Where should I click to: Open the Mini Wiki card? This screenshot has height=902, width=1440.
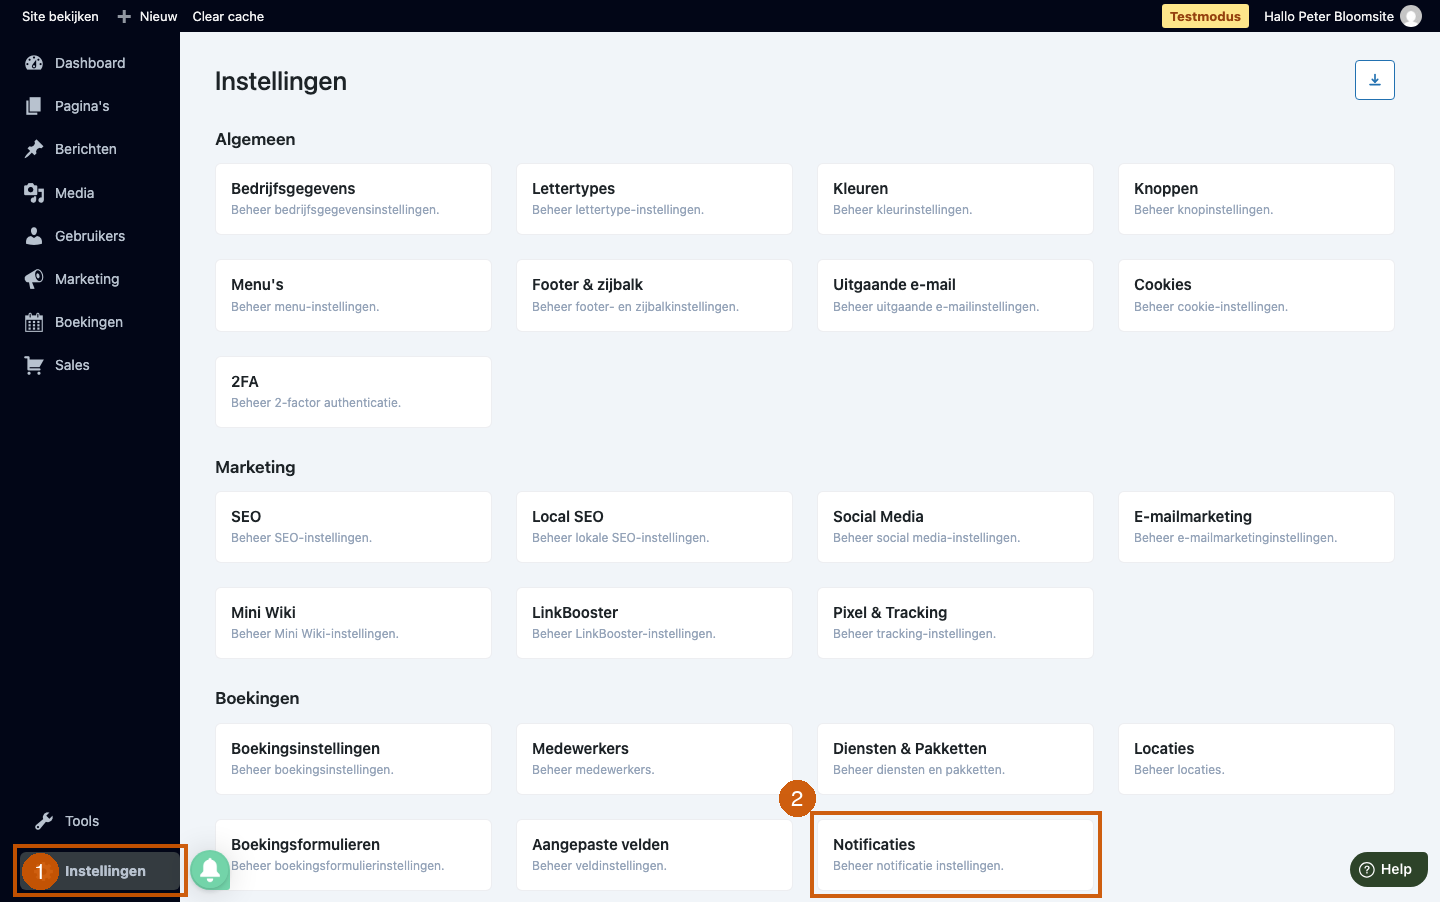pyautogui.click(x=353, y=623)
